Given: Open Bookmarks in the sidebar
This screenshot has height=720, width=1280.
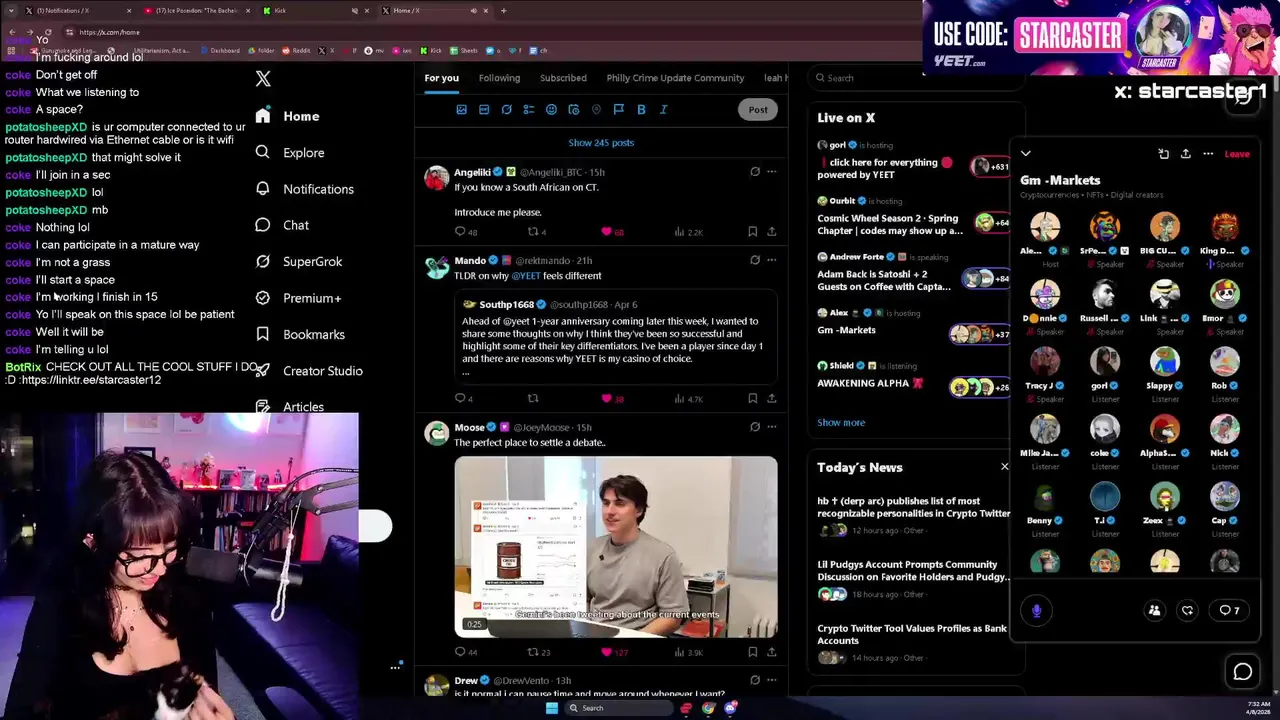Looking at the screenshot, I should (300, 334).
